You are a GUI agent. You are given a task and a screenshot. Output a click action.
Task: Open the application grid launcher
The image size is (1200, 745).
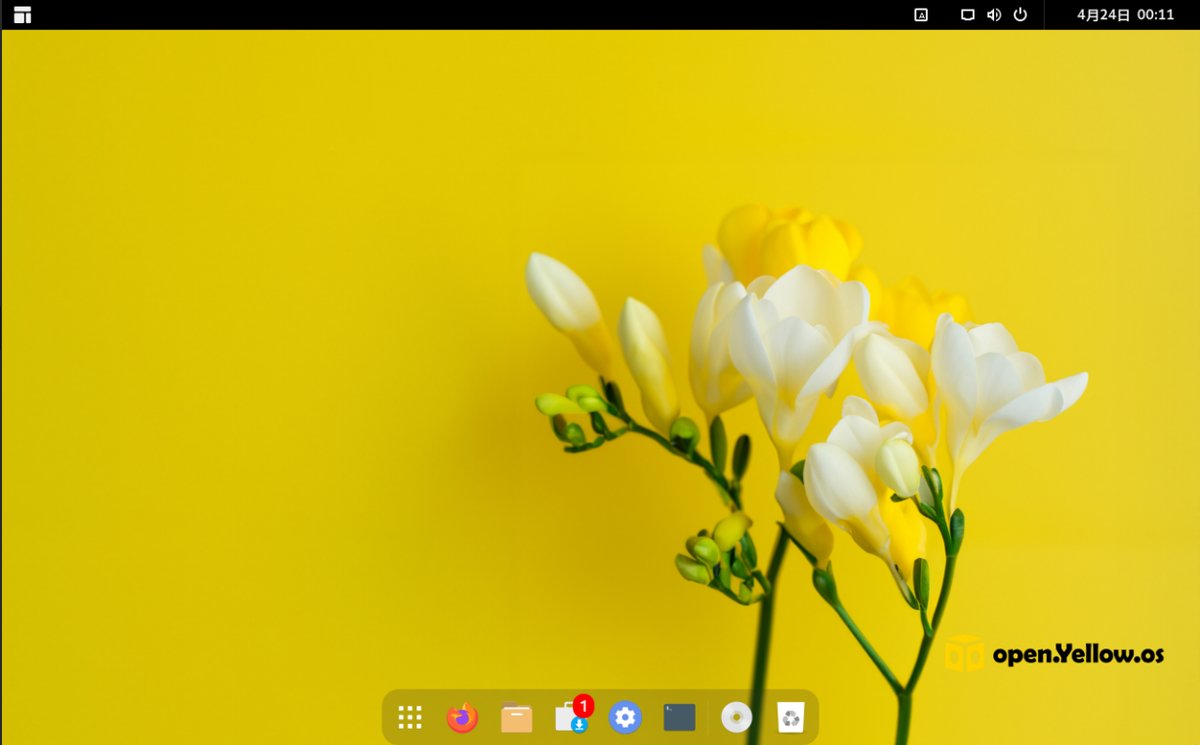point(408,717)
